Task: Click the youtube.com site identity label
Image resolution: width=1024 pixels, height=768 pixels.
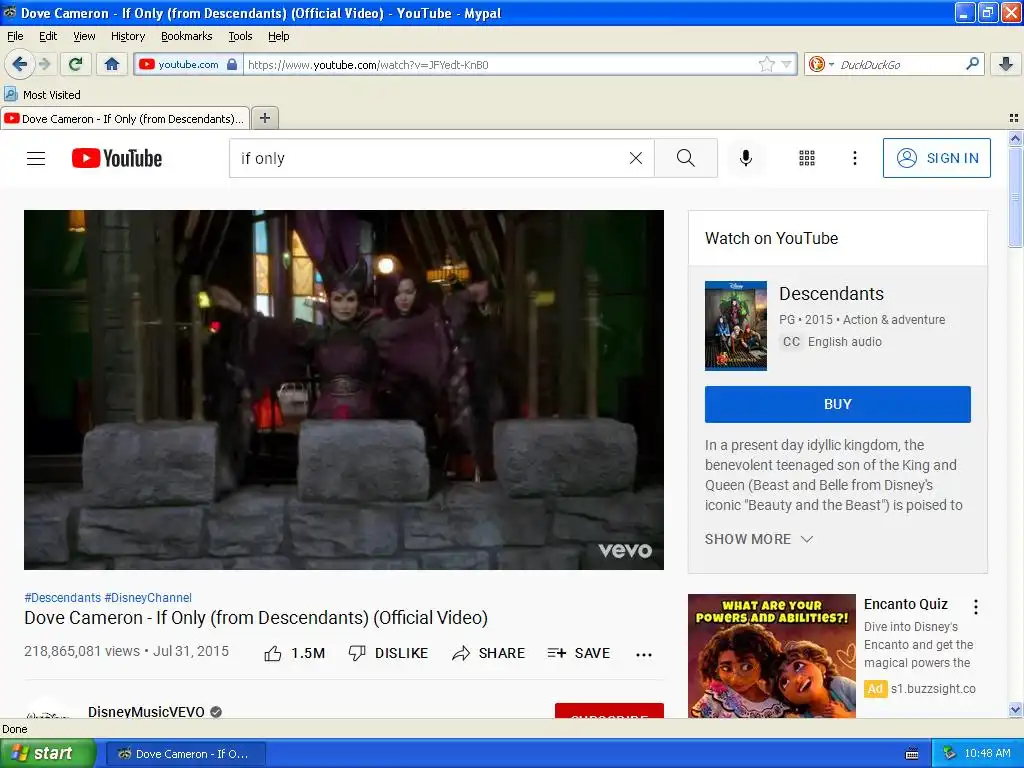Action: 188,64
